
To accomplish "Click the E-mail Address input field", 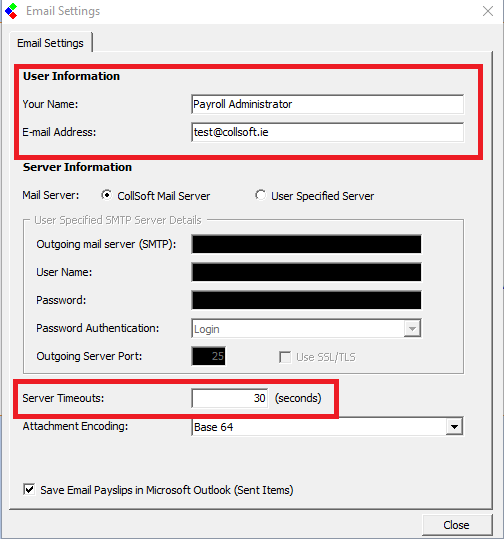I will (x=327, y=132).
